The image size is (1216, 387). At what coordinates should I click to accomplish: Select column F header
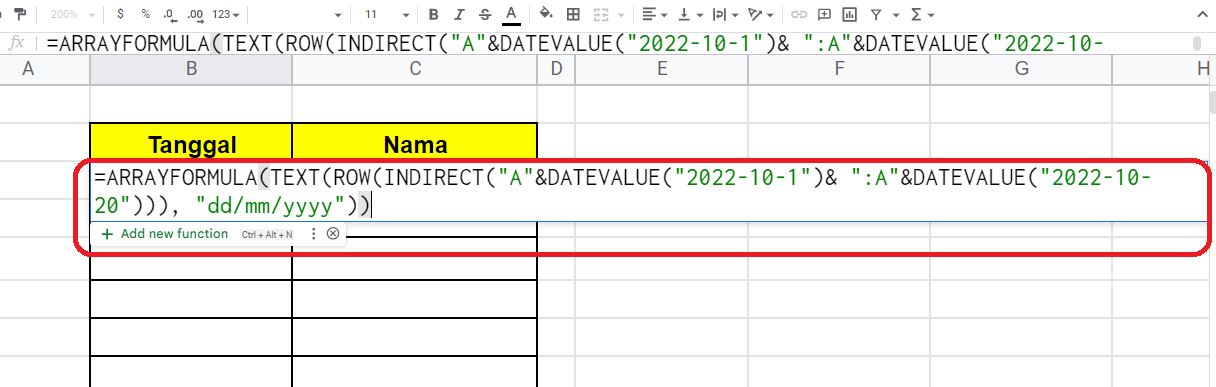pos(840,69)
